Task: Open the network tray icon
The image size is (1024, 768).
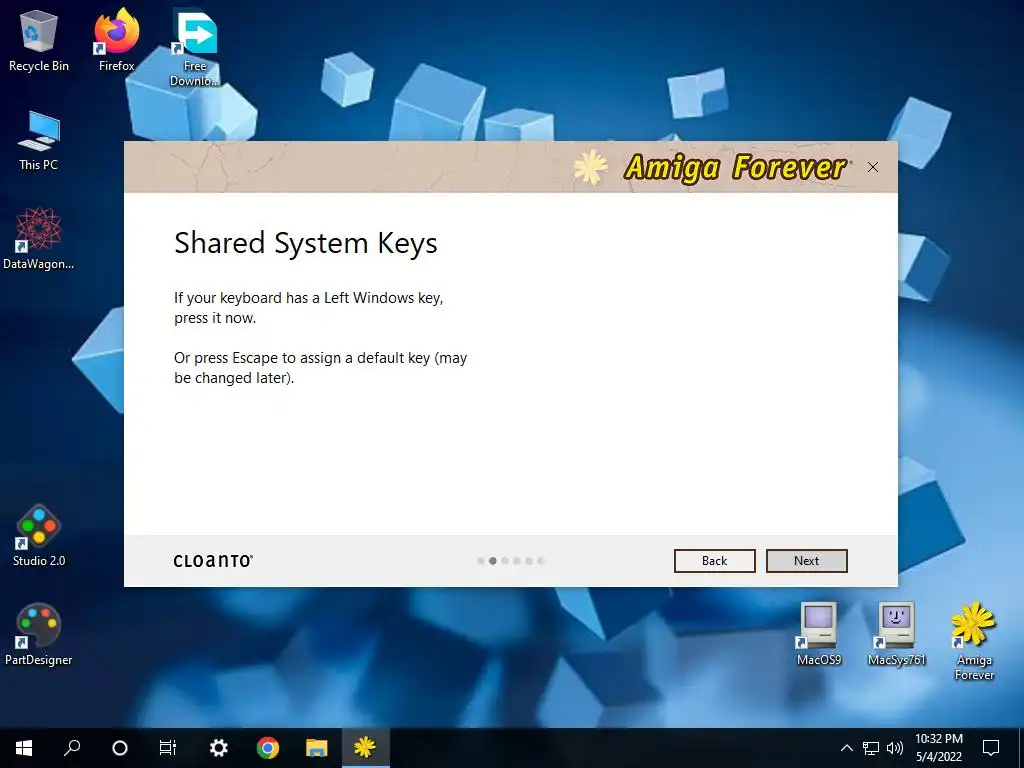Action: point(871,748)
